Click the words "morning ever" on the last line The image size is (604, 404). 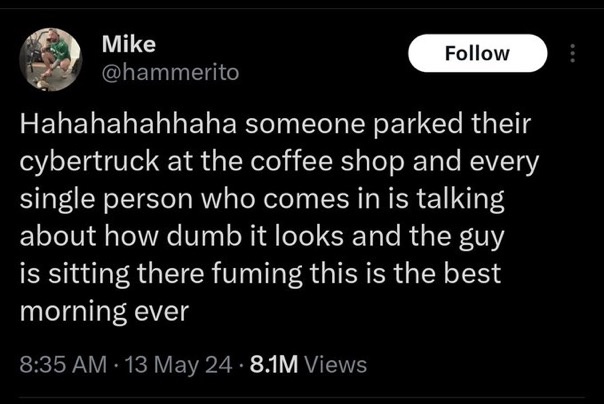(105, 310)
